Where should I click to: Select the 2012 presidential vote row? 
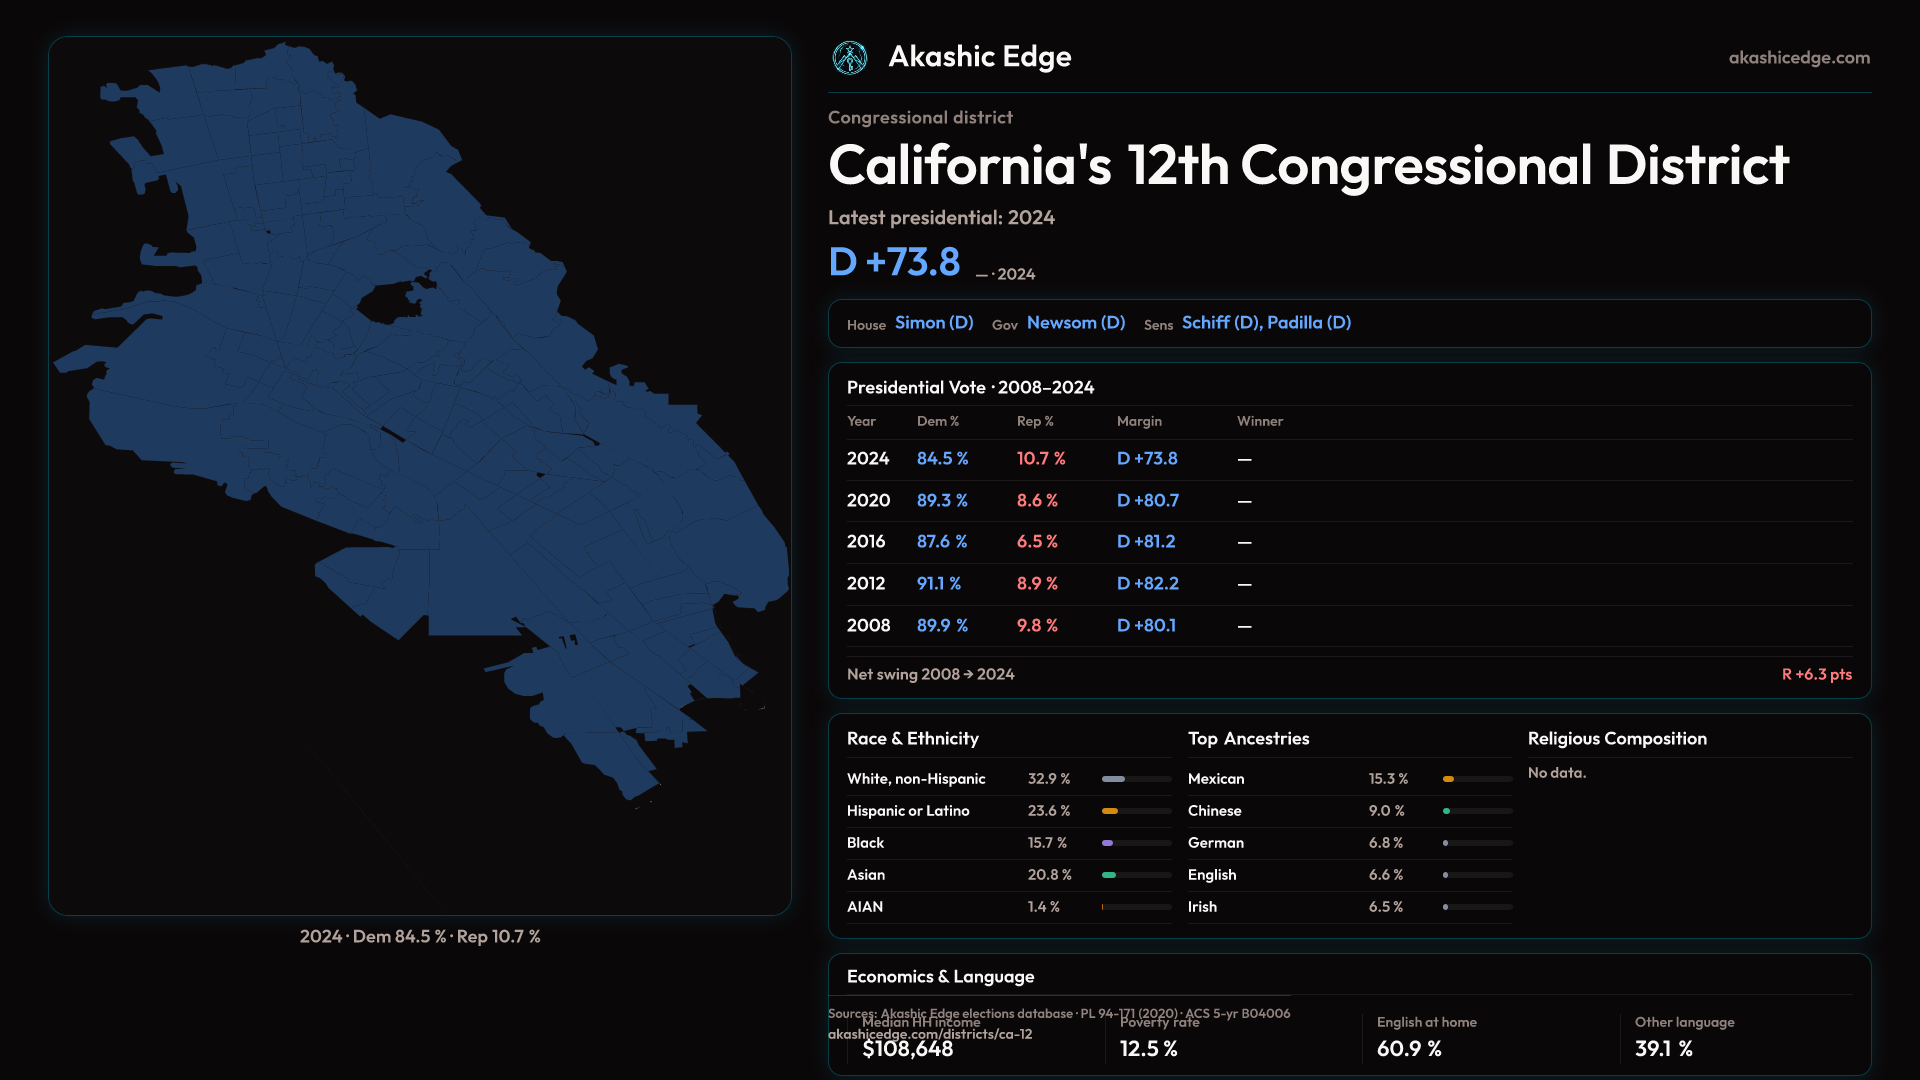(x=866, y=584)
